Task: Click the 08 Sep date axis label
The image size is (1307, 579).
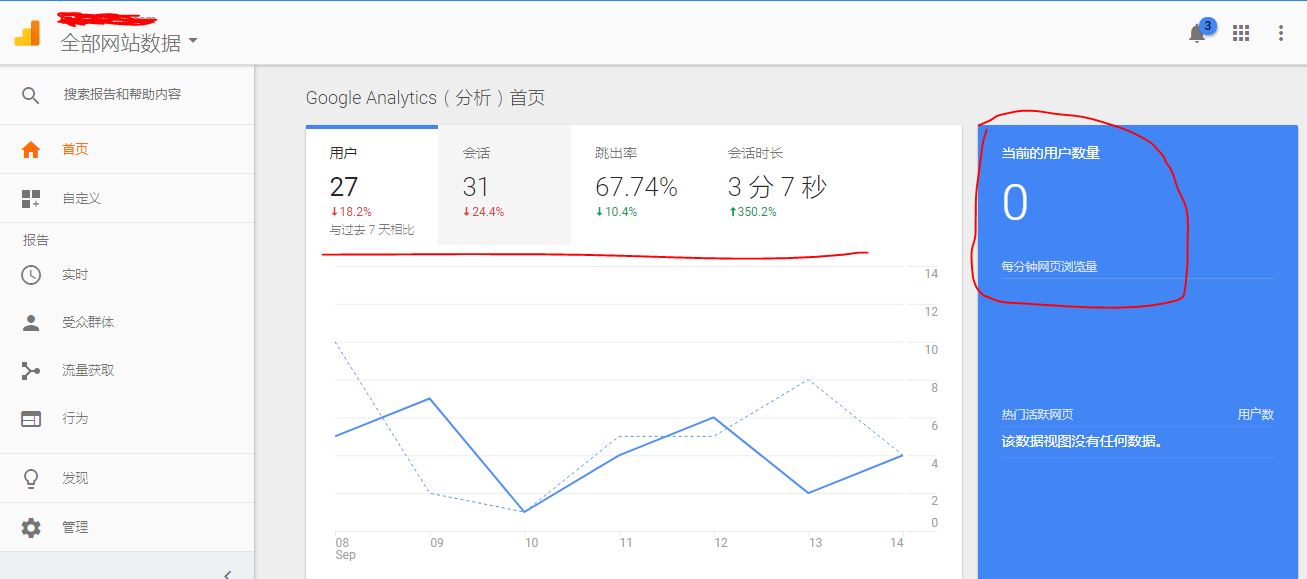Action: click(x=345, y=548)
